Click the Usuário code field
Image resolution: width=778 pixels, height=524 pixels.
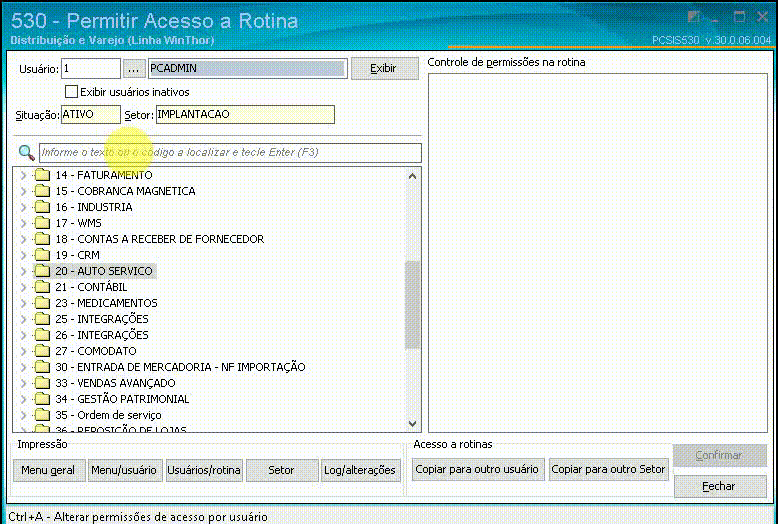point(91,68)
